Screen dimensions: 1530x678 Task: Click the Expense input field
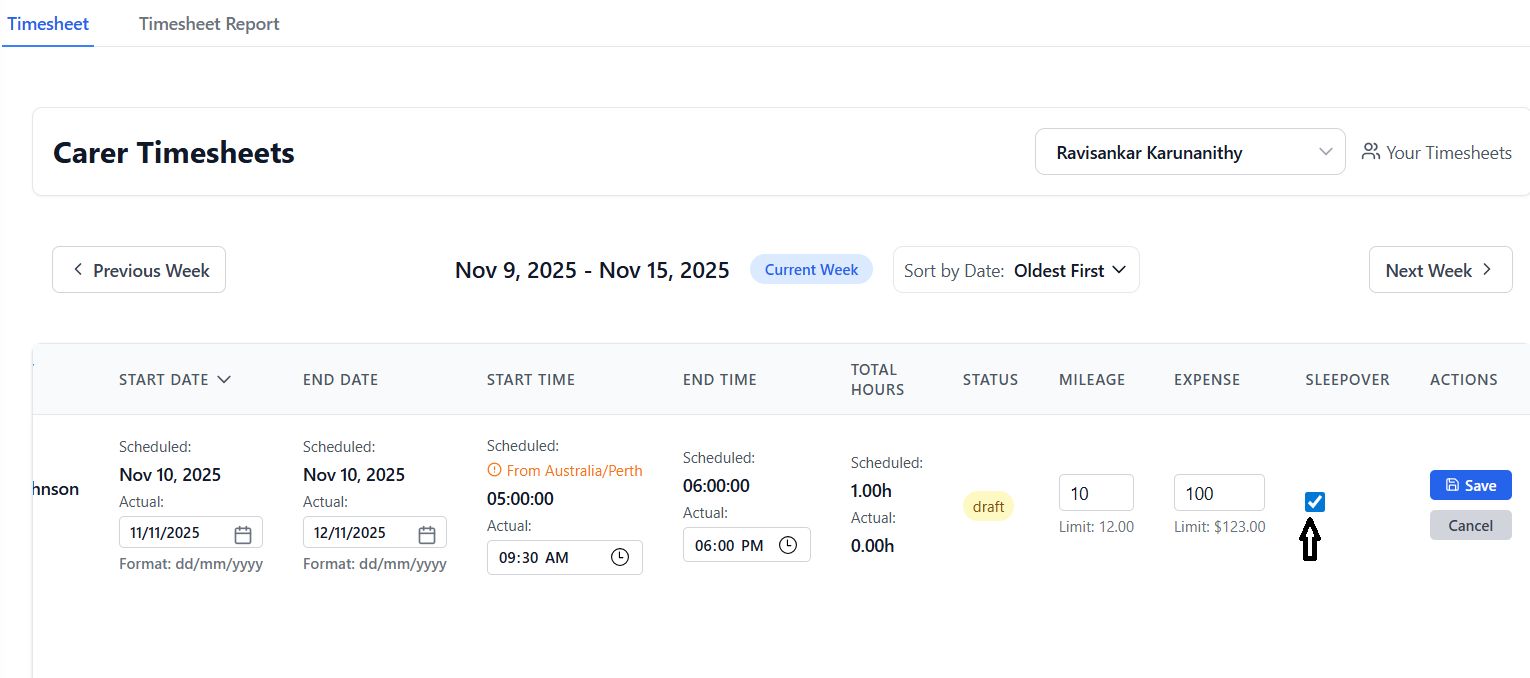(1218, 493)
